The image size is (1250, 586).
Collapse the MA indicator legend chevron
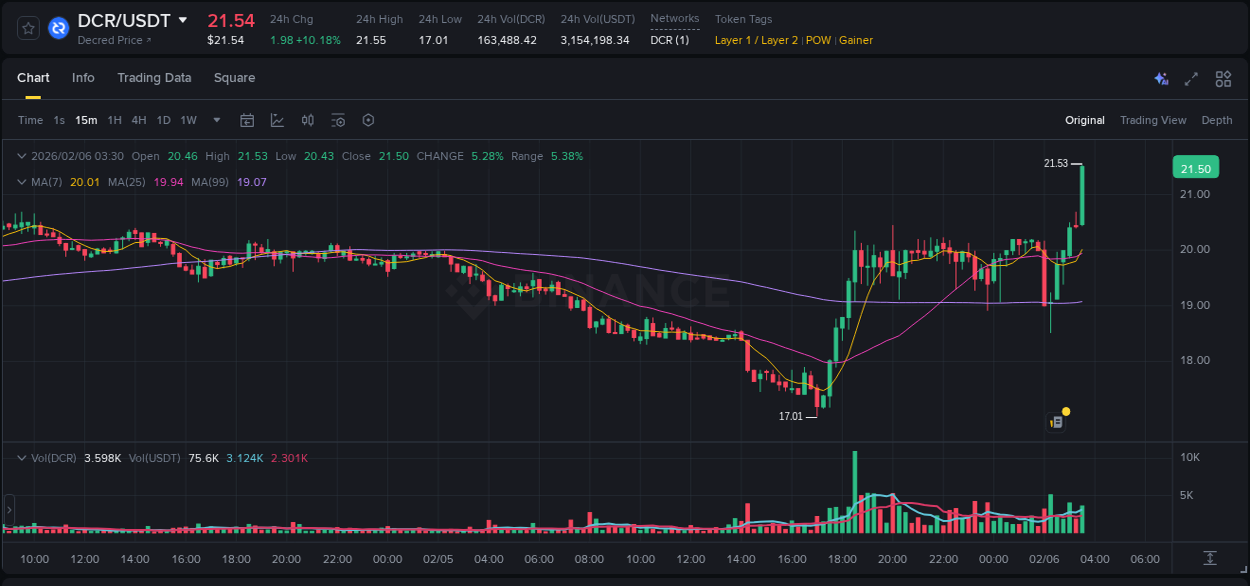[22, 182]
